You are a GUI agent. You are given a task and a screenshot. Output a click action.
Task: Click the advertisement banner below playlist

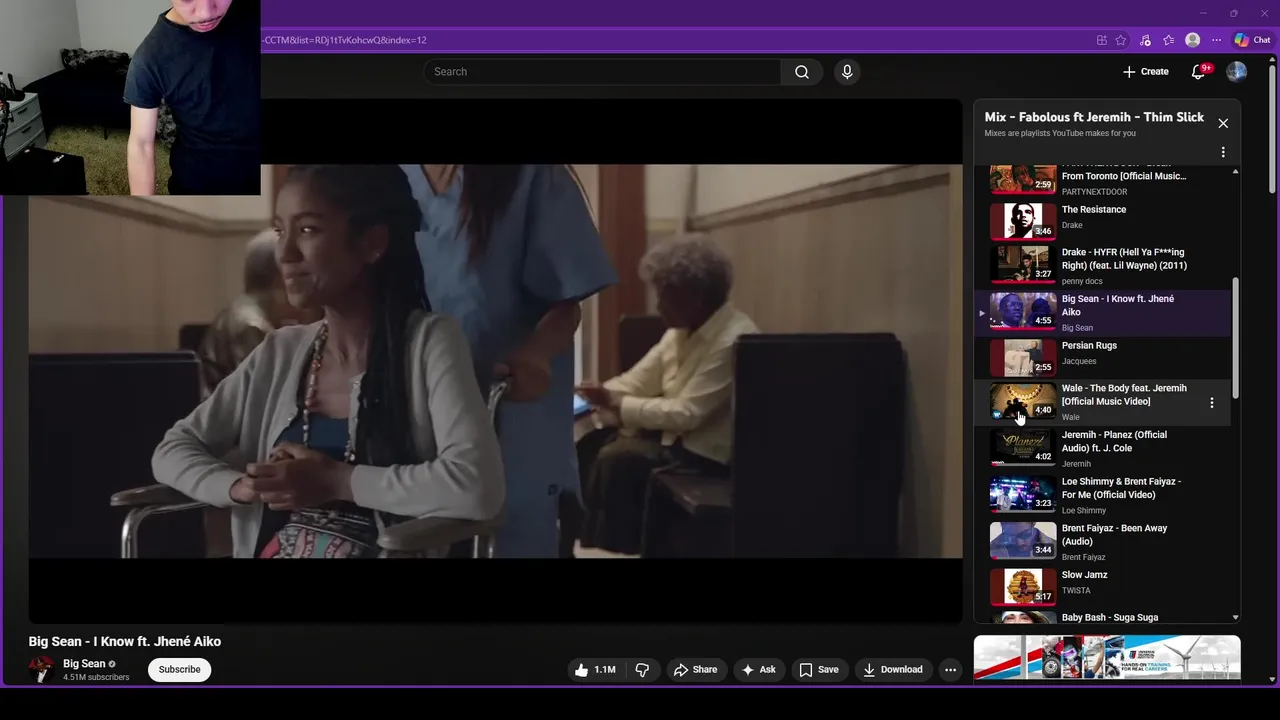[x=1107, y=659]
